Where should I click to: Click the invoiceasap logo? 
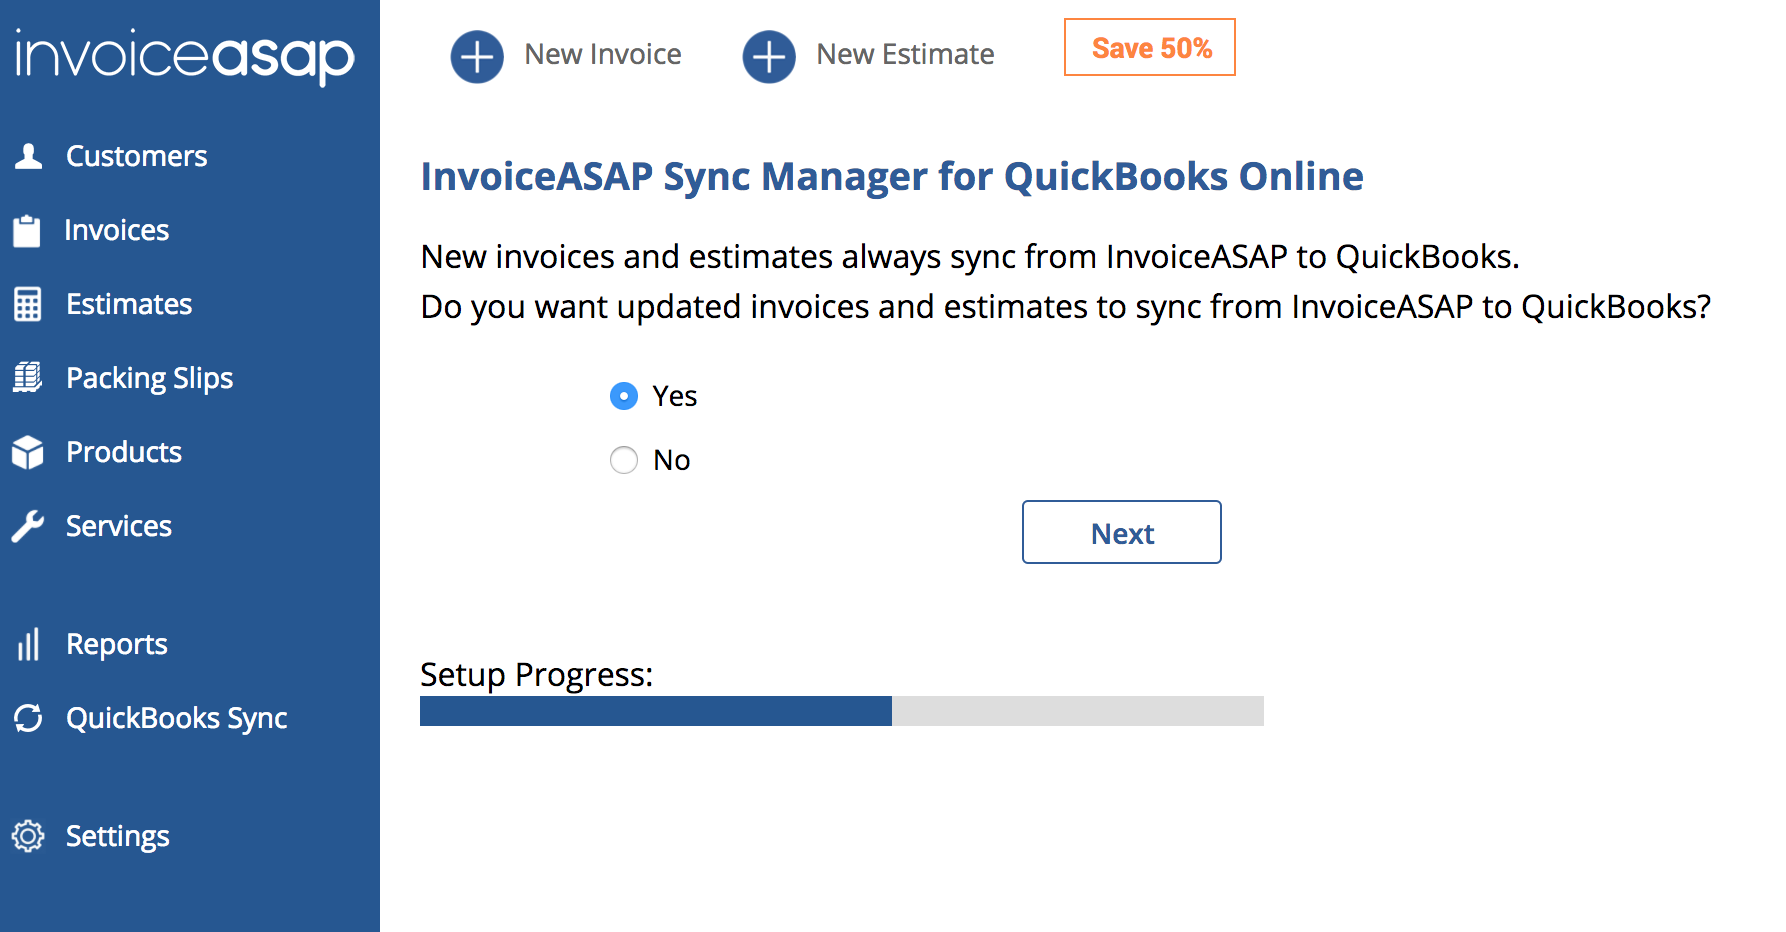[x=185, y=56]
